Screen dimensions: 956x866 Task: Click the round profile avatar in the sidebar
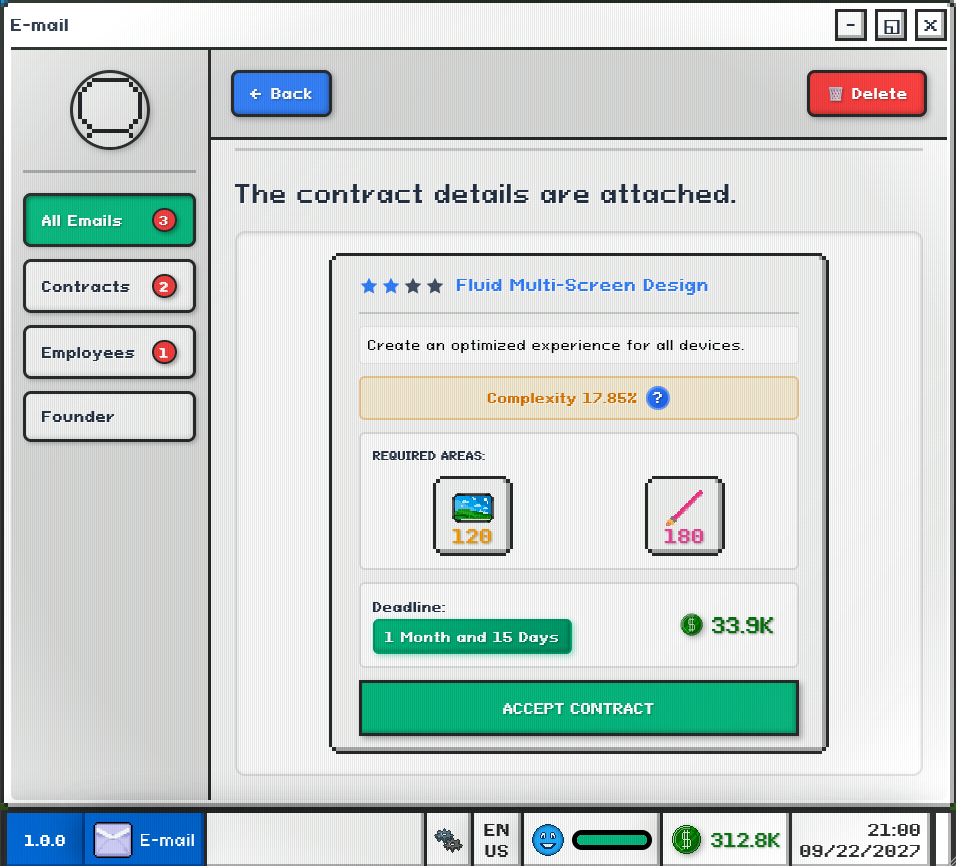[x=110, y=110]
